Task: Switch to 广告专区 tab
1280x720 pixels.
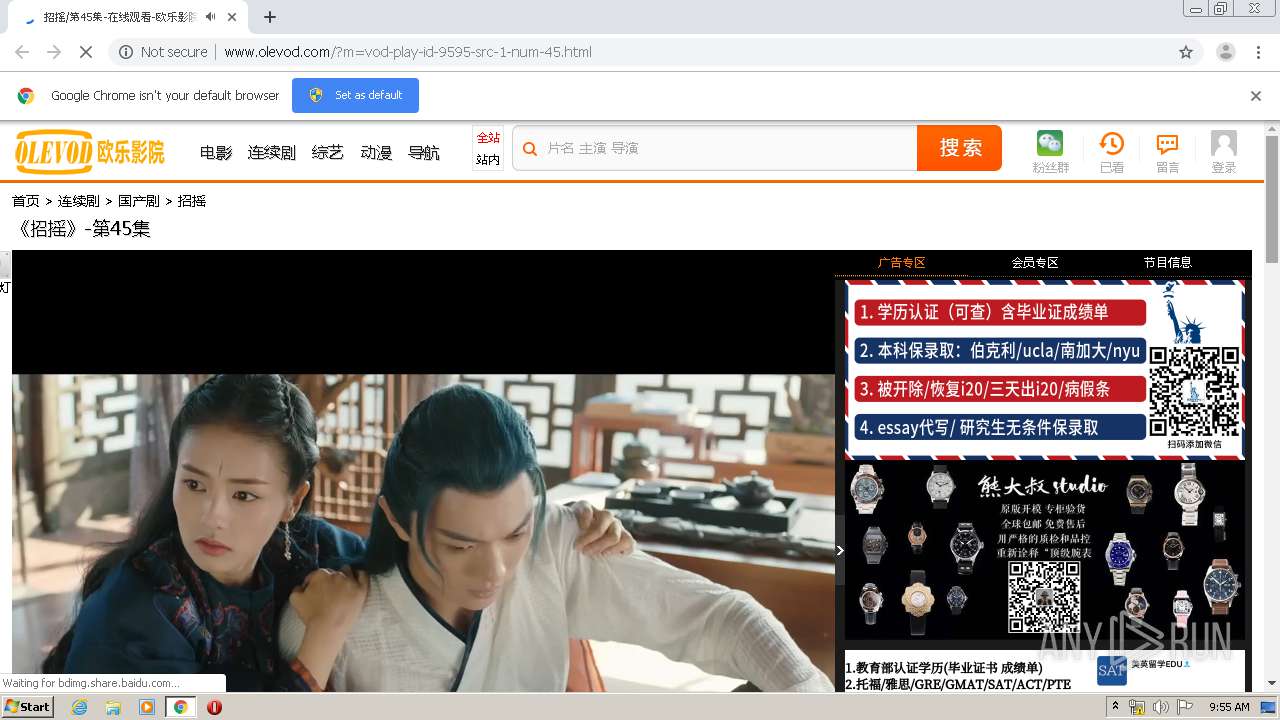Action: pyautogui.click(x=902, y=263)
